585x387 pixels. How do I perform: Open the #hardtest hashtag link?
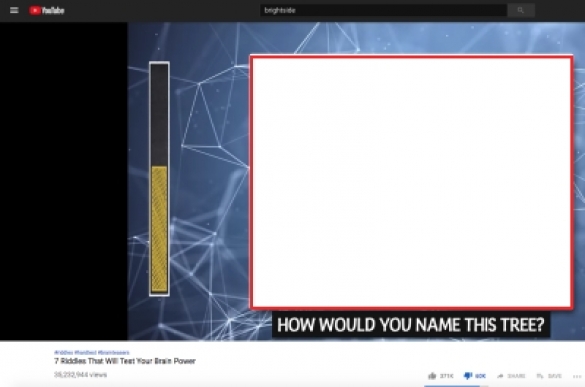(85, 352)
